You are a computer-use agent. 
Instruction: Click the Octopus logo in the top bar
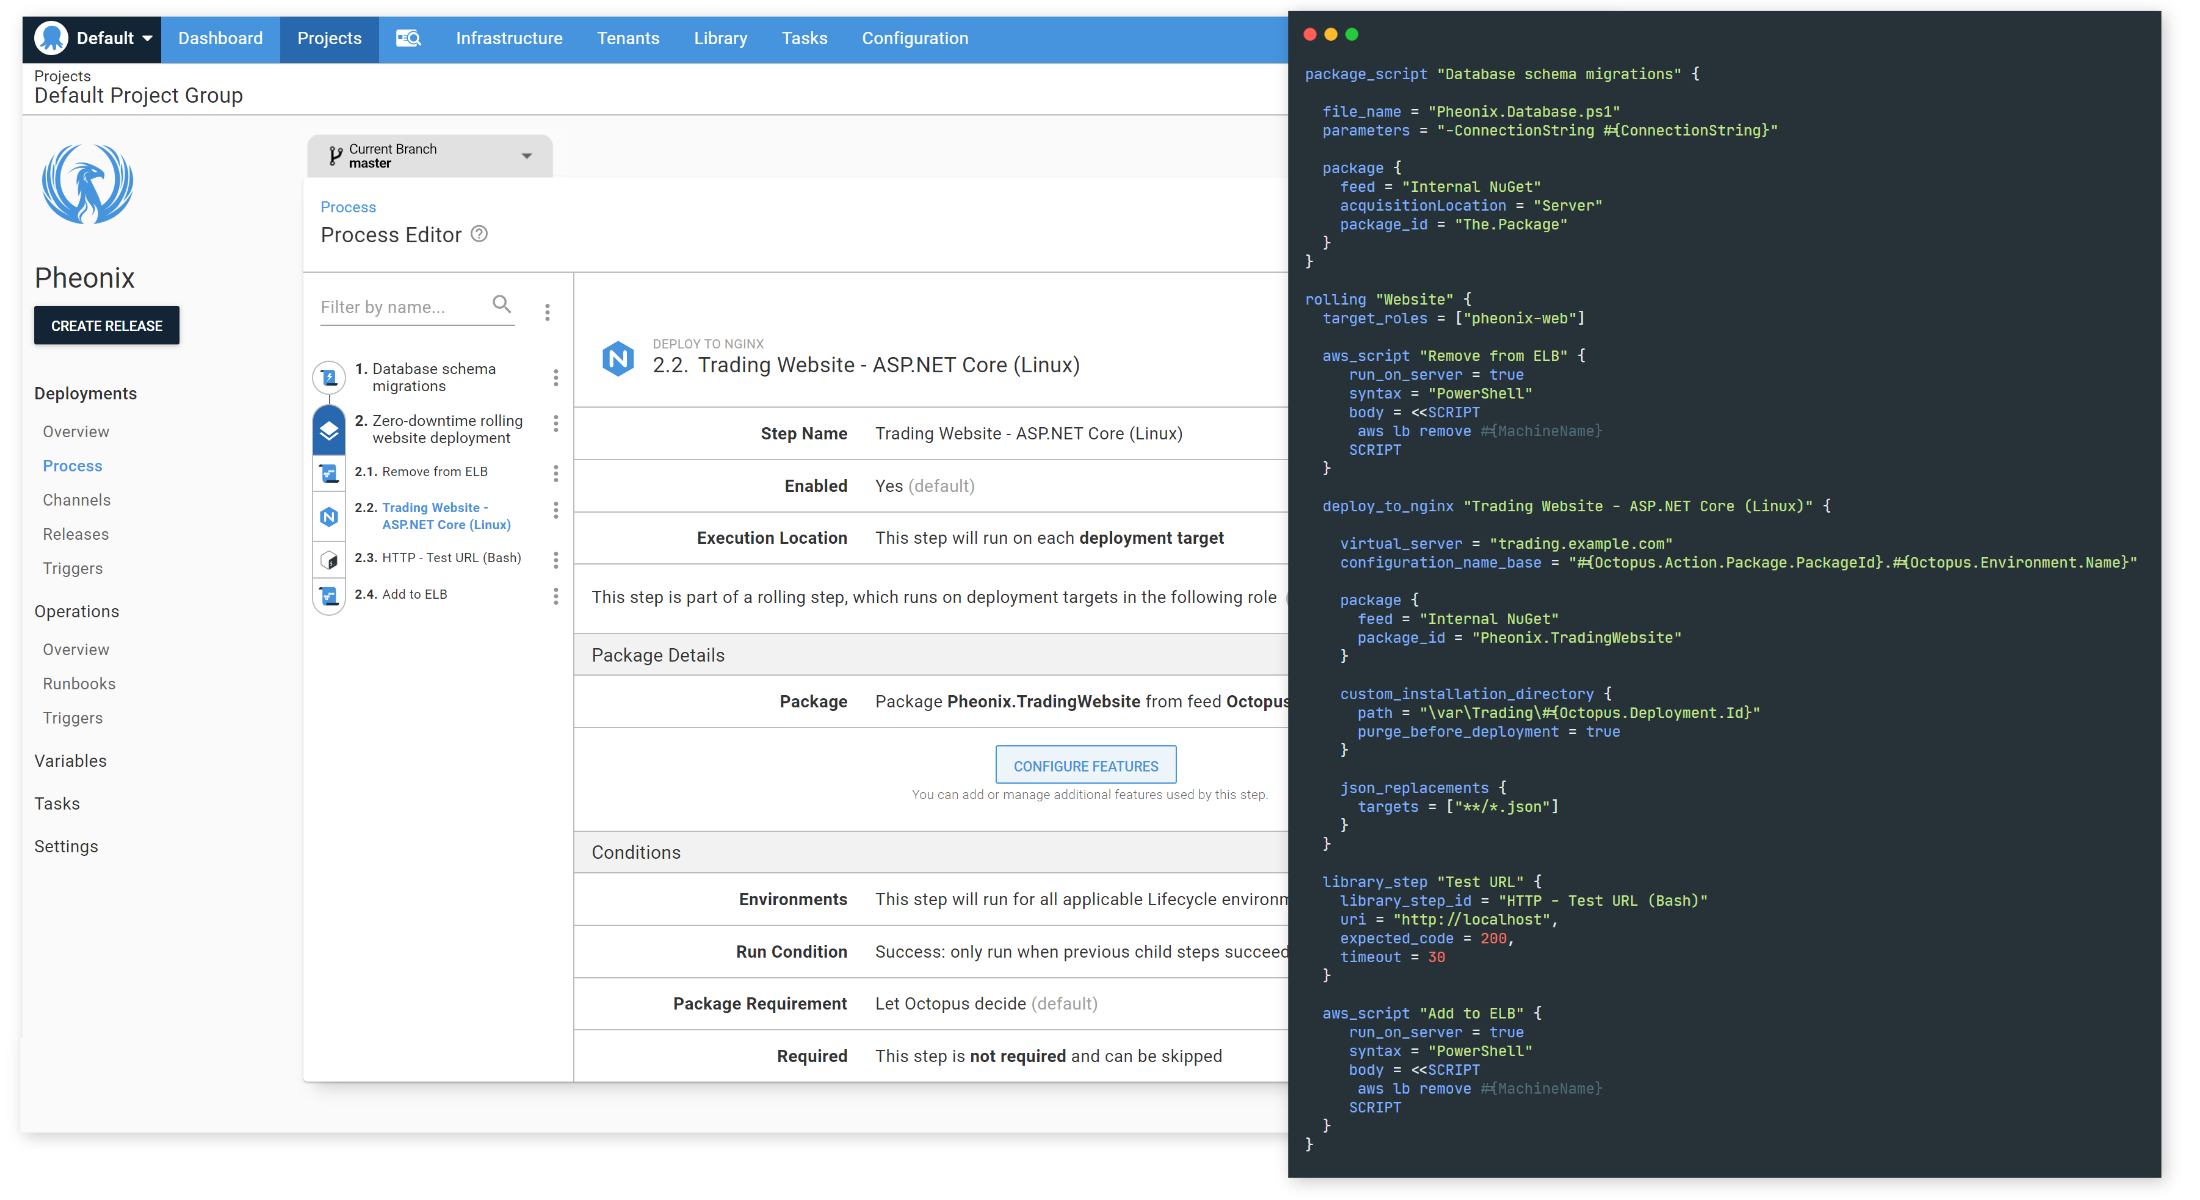tap(51, 39)
